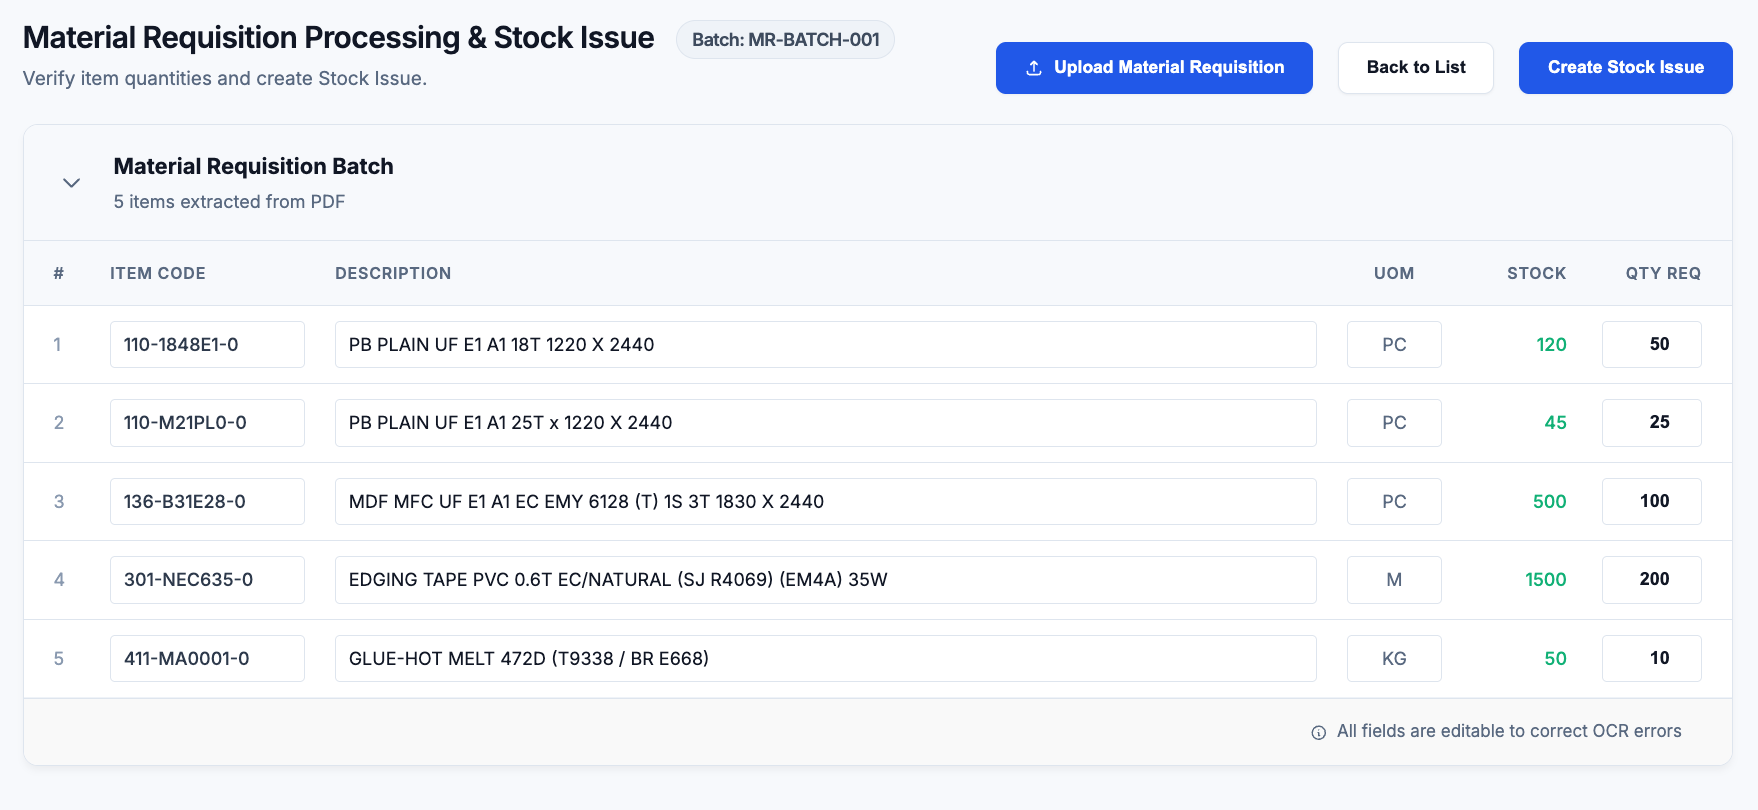Go Back to List

(x=1415, y=68)
